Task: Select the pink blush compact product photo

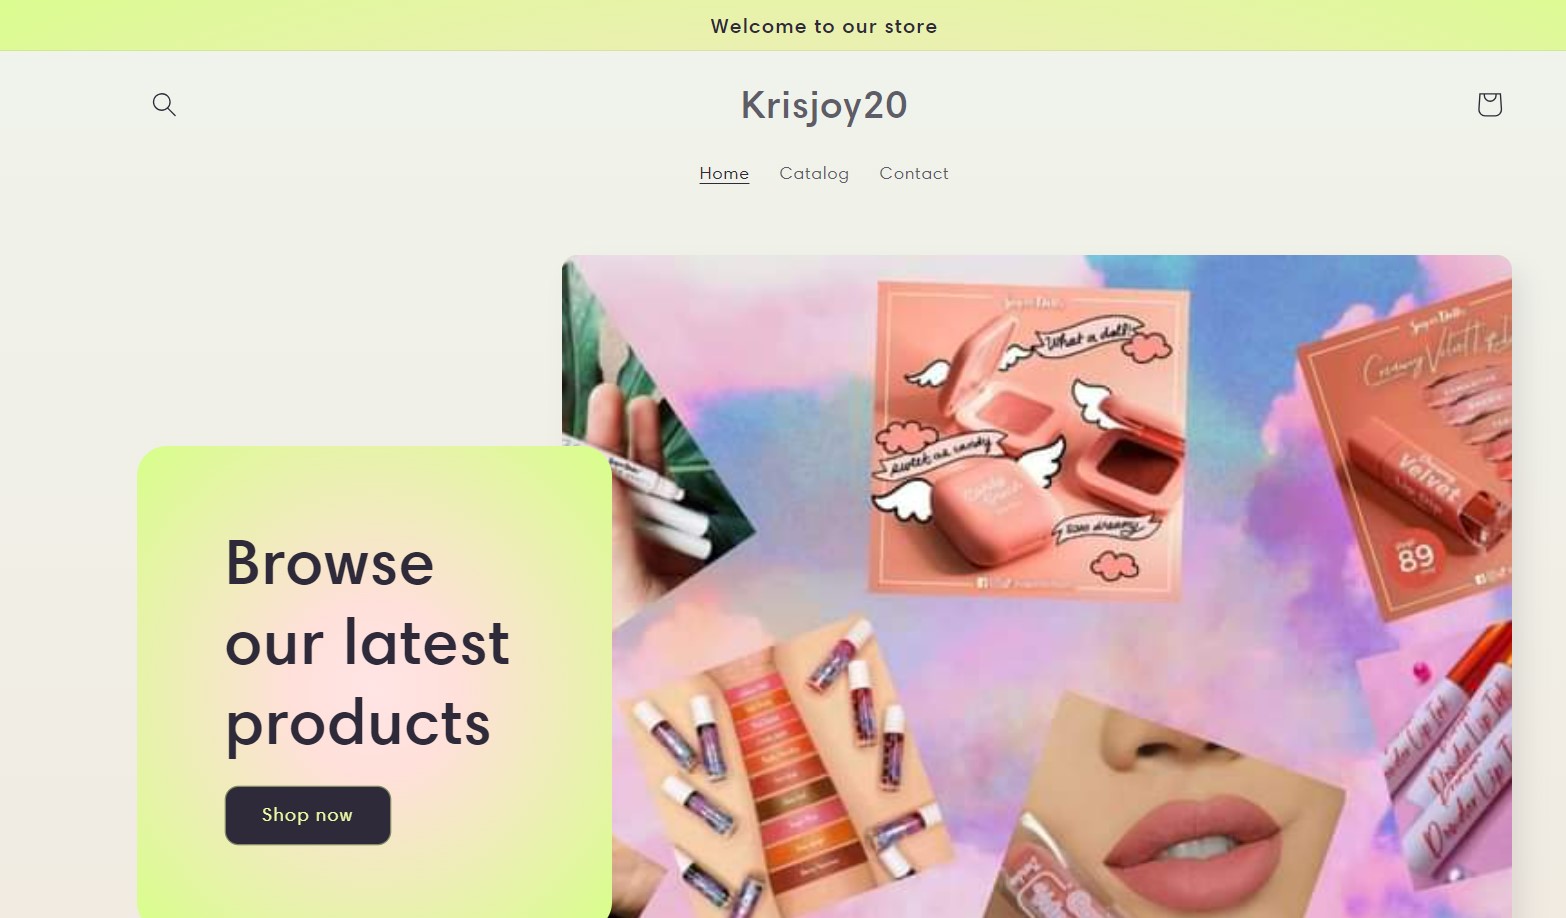Action: coord(1028,440)
